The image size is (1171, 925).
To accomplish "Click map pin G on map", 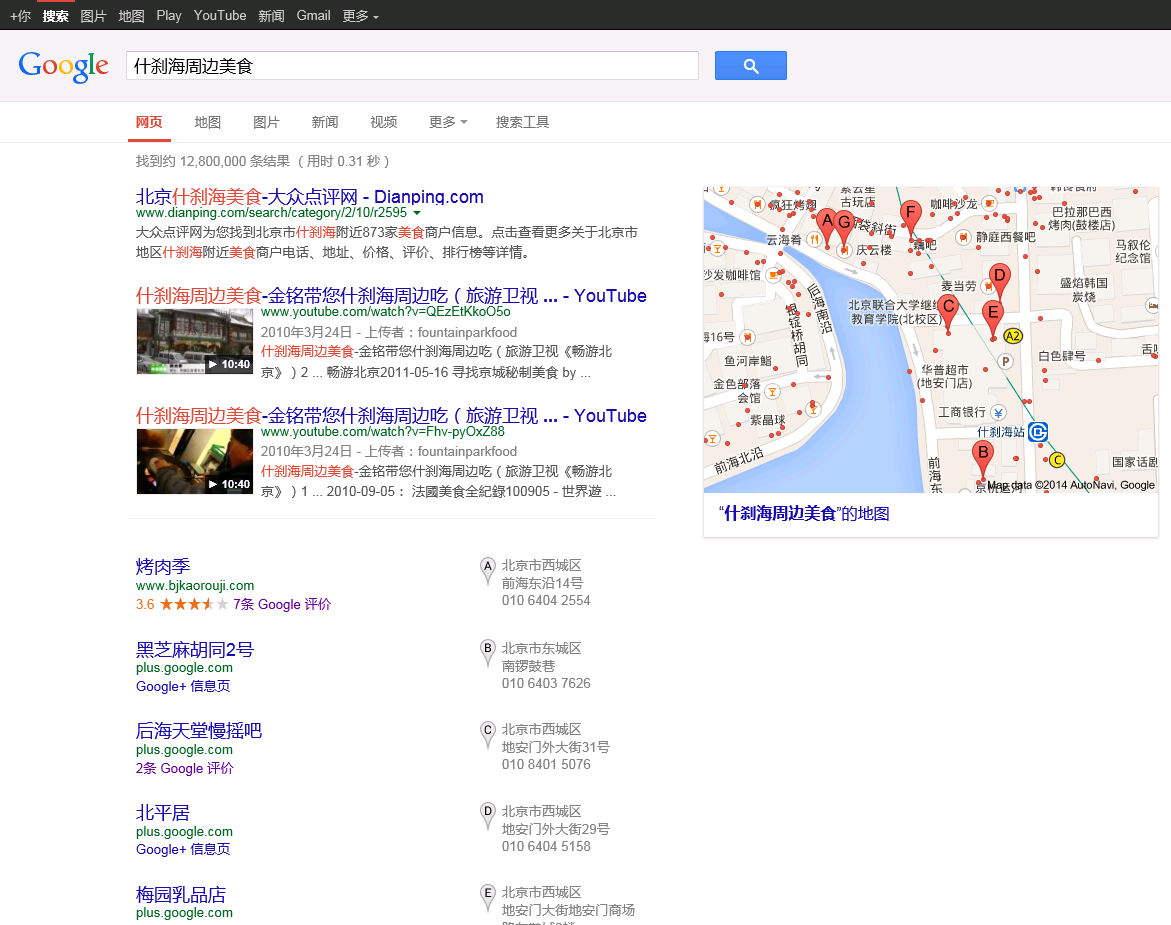I will (845, 227).
